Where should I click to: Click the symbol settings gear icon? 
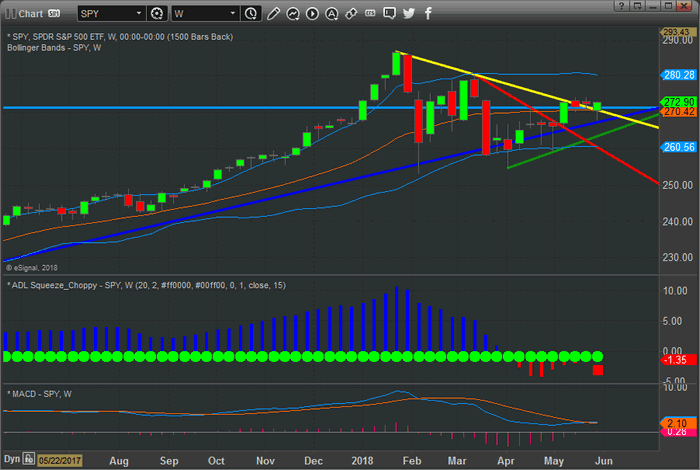point(156,14)
